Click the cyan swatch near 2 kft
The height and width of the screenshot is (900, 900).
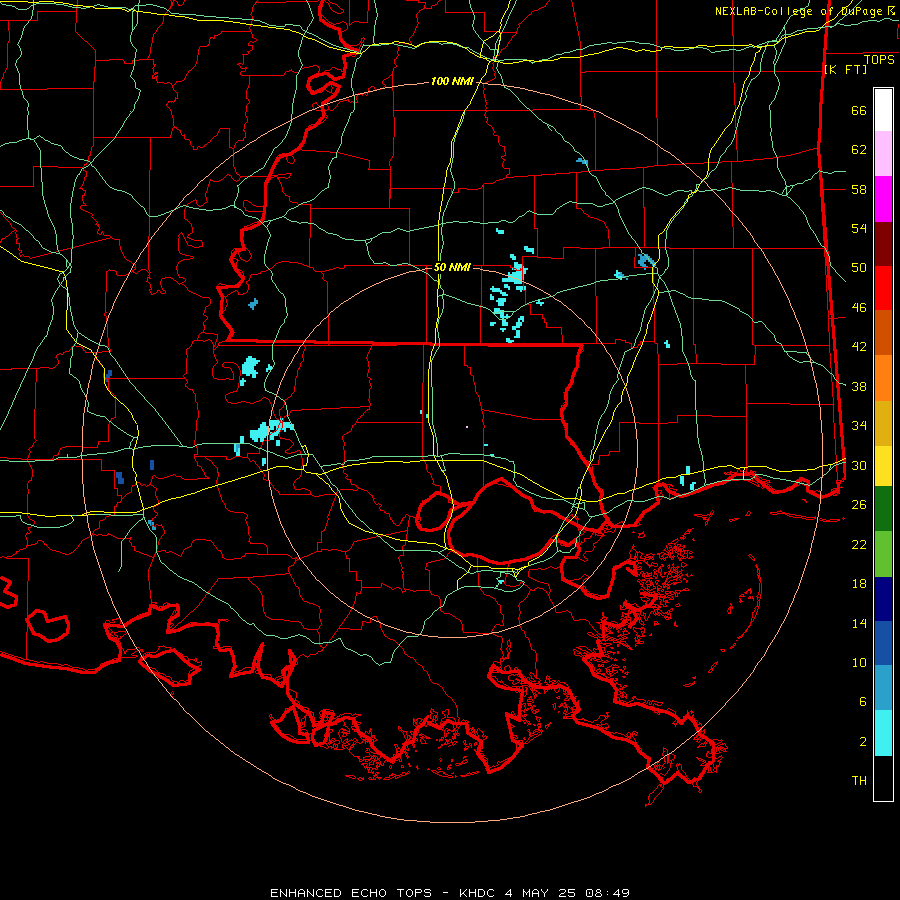[883, 733]
